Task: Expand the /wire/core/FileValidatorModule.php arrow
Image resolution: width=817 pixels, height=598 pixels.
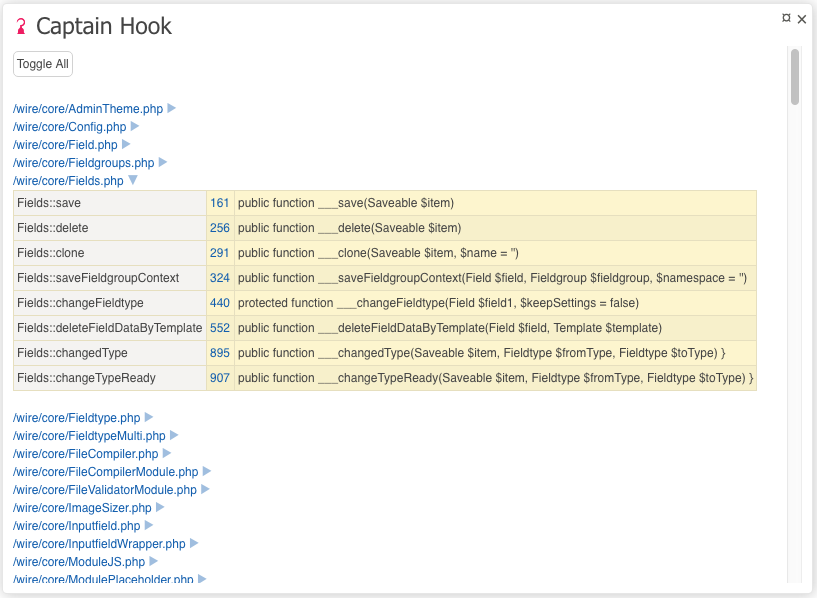Action: (x=205, y=489)
